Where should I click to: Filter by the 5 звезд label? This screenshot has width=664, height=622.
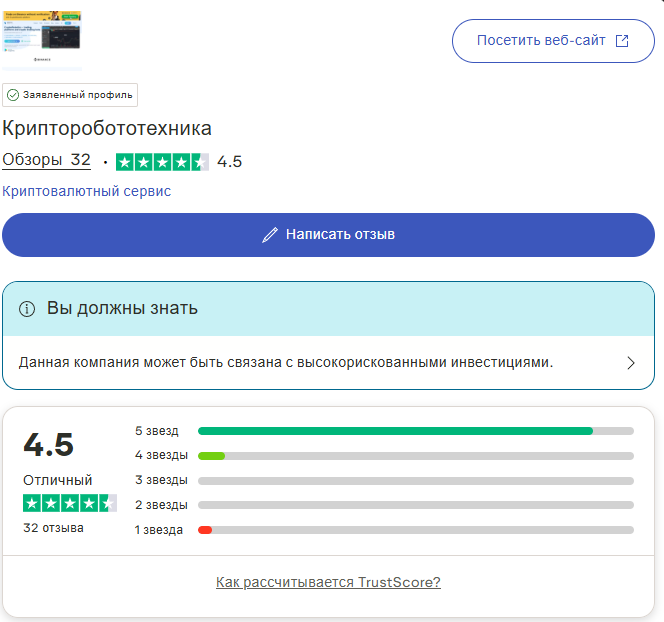[157, 431]
